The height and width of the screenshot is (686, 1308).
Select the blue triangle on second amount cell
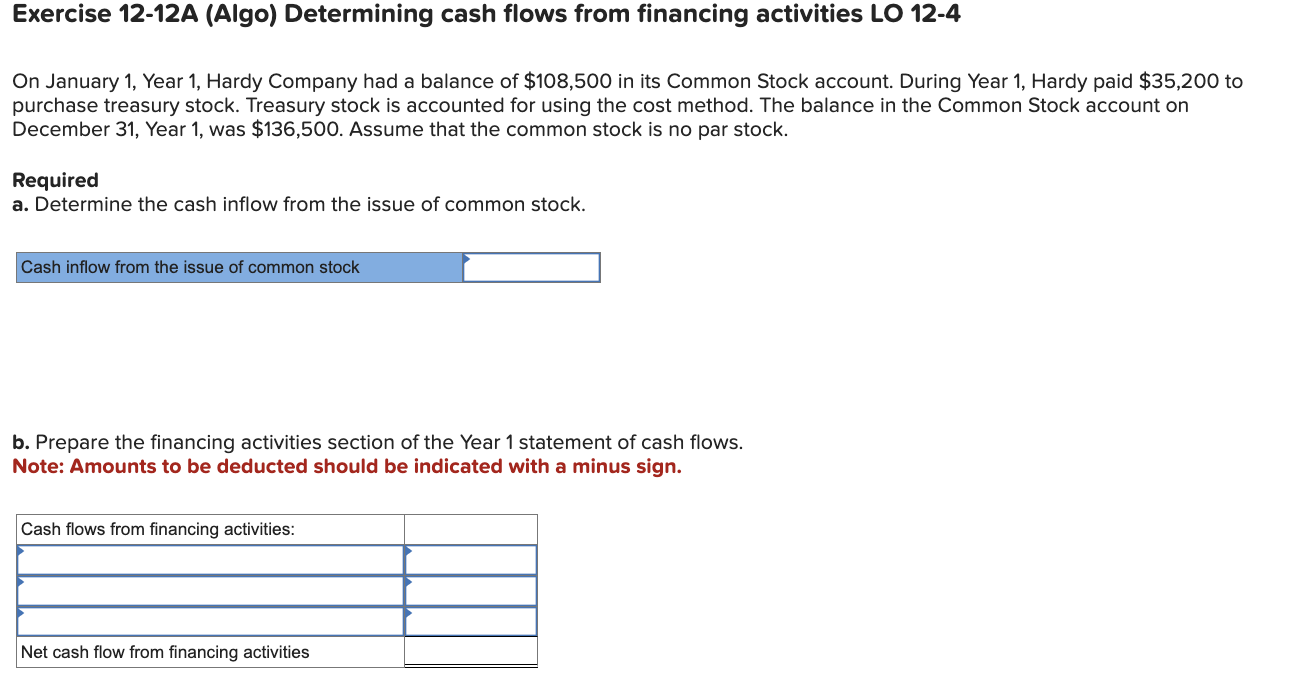(x=408, y=584)
